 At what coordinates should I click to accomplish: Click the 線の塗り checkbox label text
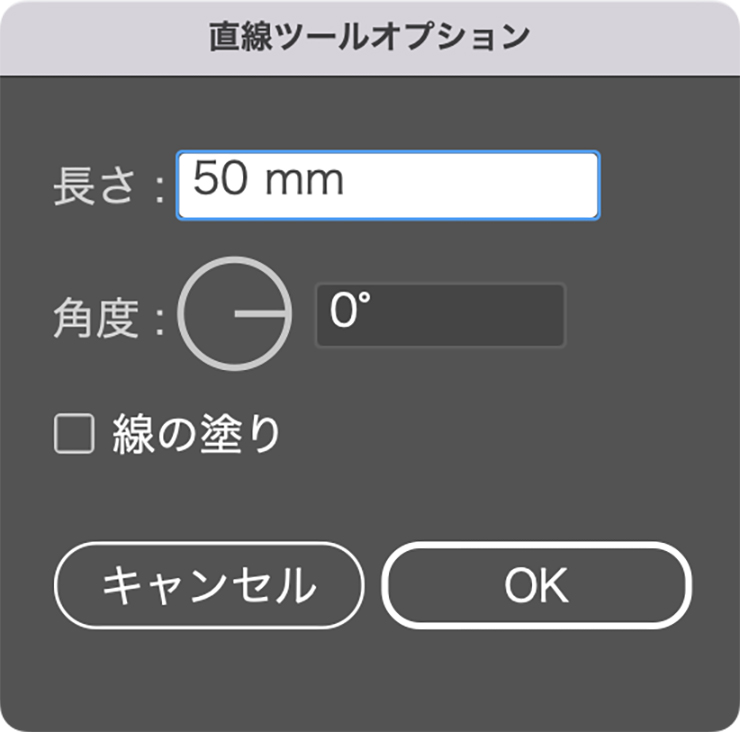pyautogui.click(x=197, y=436)
